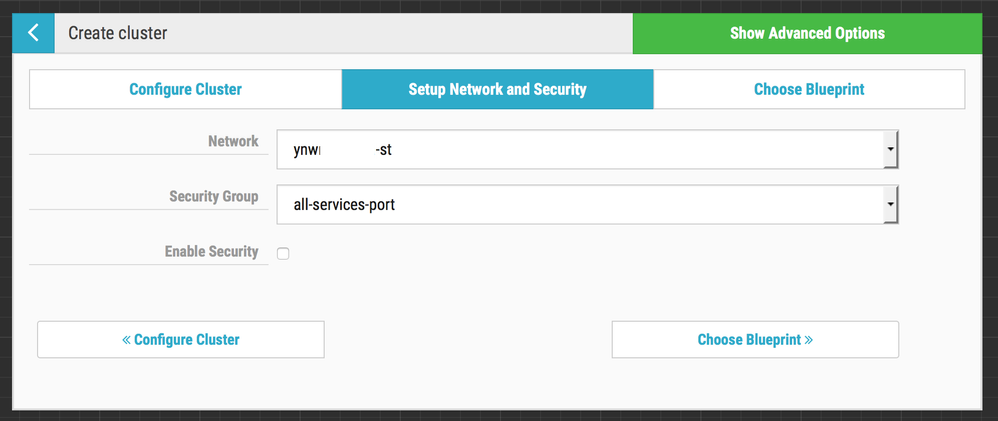This screenshot has height=421, width=998.
Task: Proceed with bottom Choose Blueprint button
Action: (x=755, y=340)
